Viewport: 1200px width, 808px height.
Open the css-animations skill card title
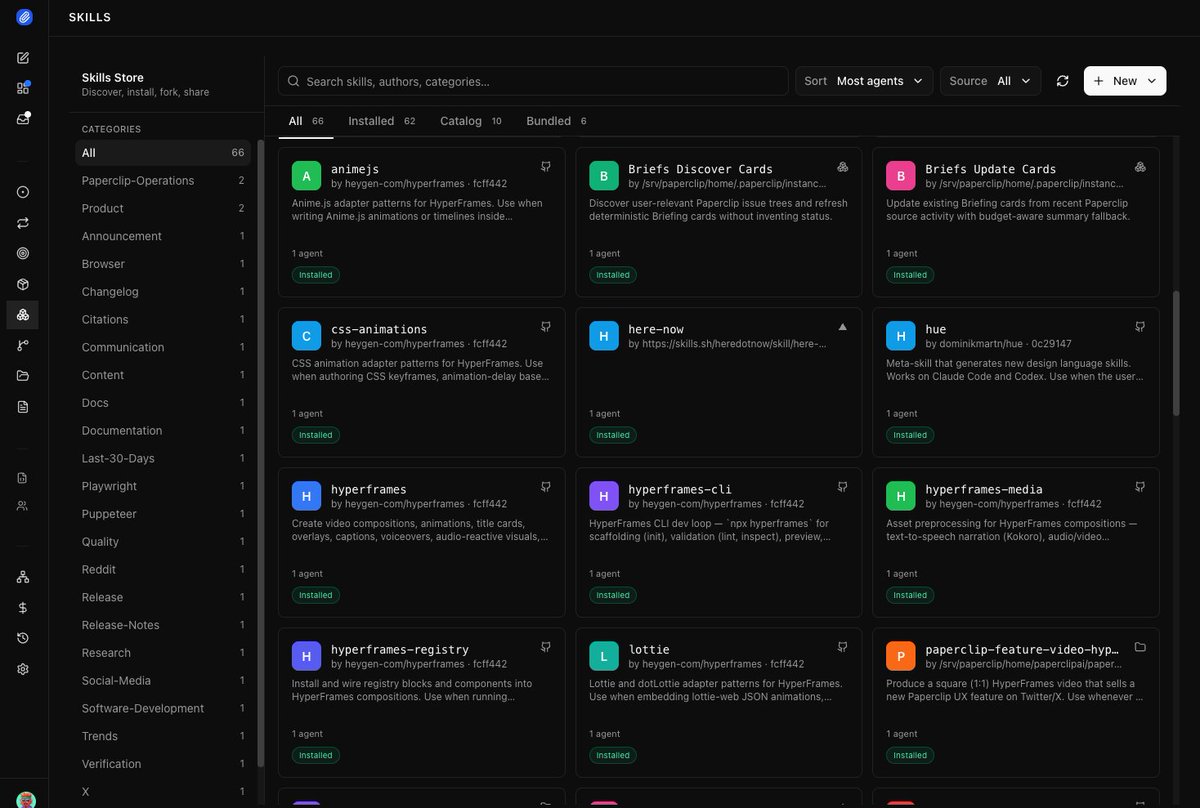[379, 329]
